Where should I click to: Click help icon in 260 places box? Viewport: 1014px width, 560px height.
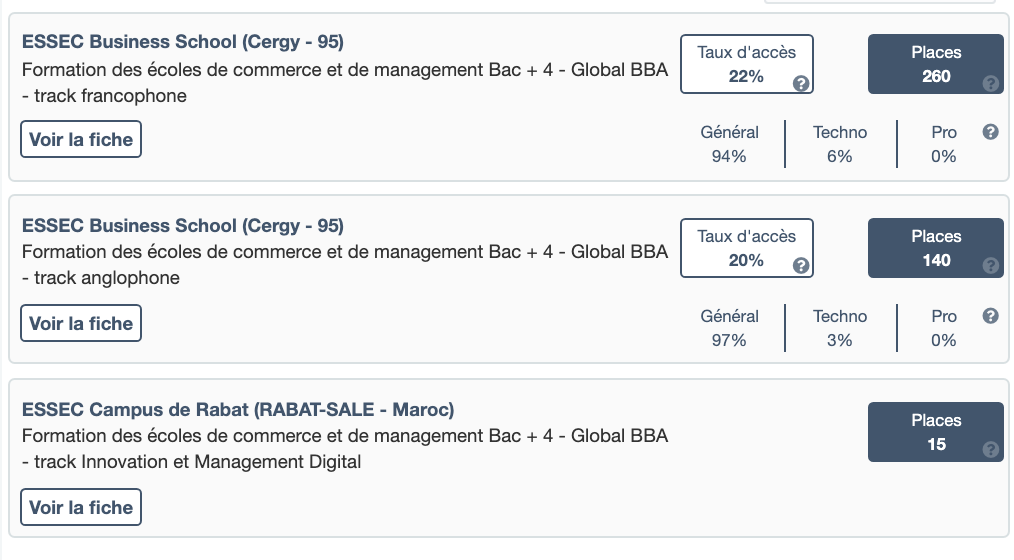click(991, 83)
